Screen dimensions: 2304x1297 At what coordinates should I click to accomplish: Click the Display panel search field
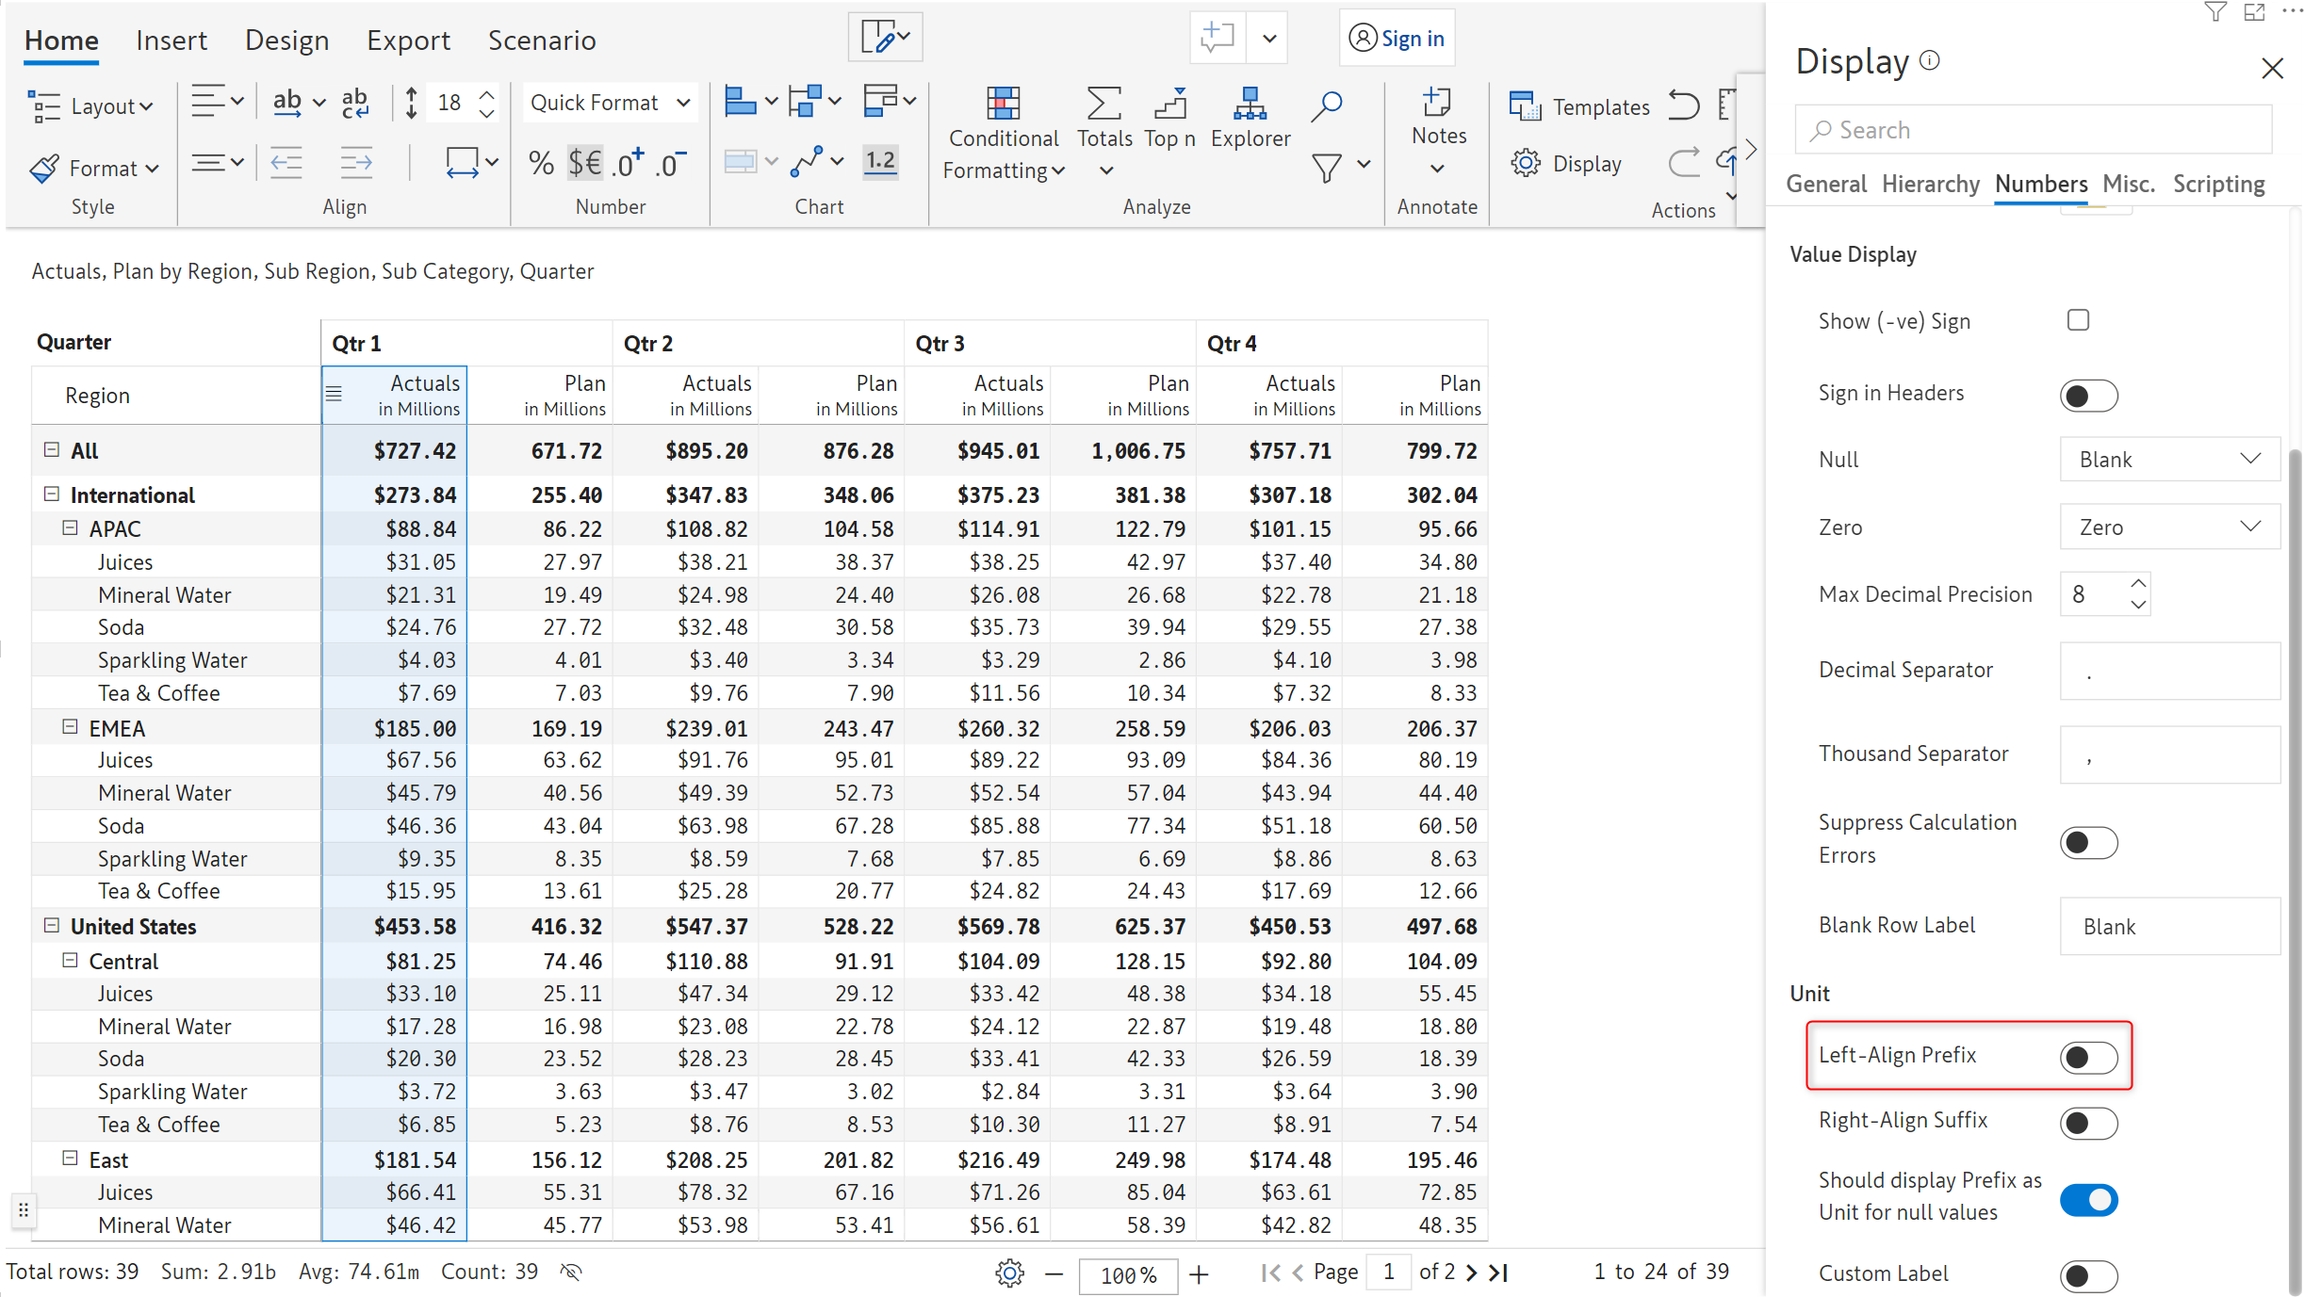[x=2033, y=130]
